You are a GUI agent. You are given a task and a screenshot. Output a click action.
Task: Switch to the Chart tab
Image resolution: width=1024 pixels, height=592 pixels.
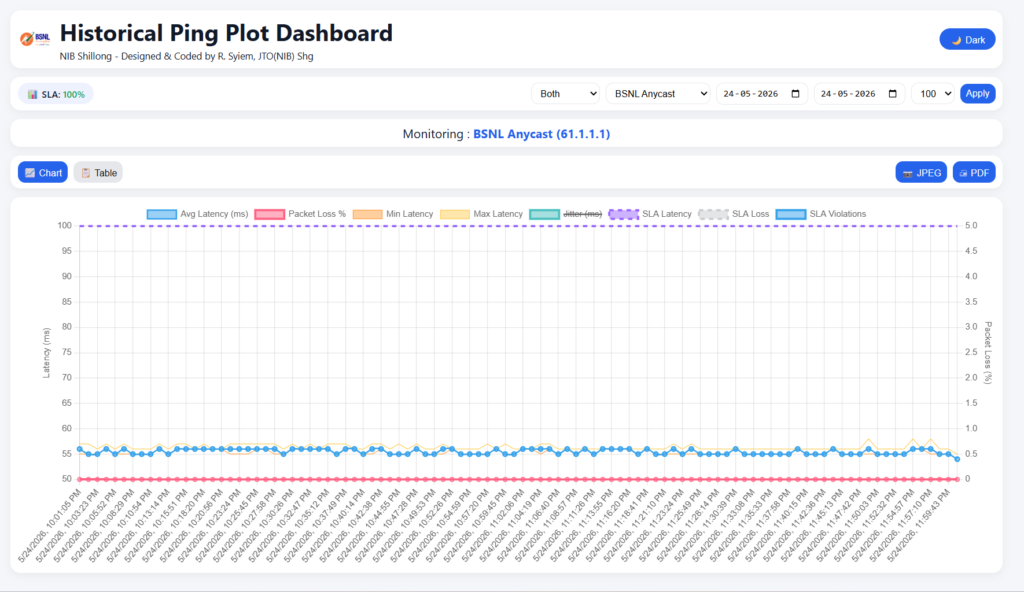click(43, 173)
